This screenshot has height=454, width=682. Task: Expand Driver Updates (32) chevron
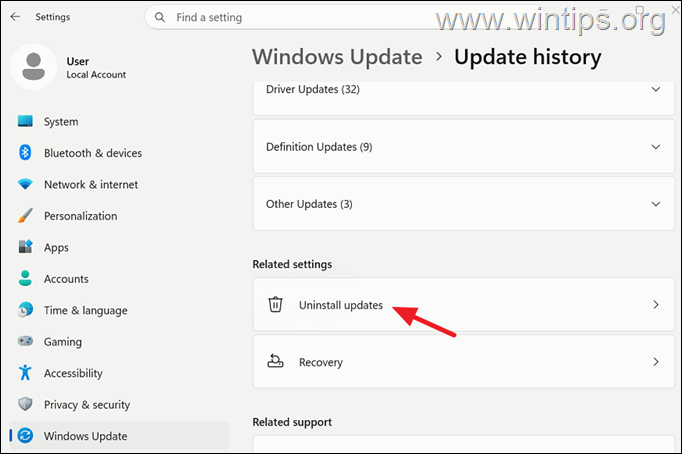[656, 89]
